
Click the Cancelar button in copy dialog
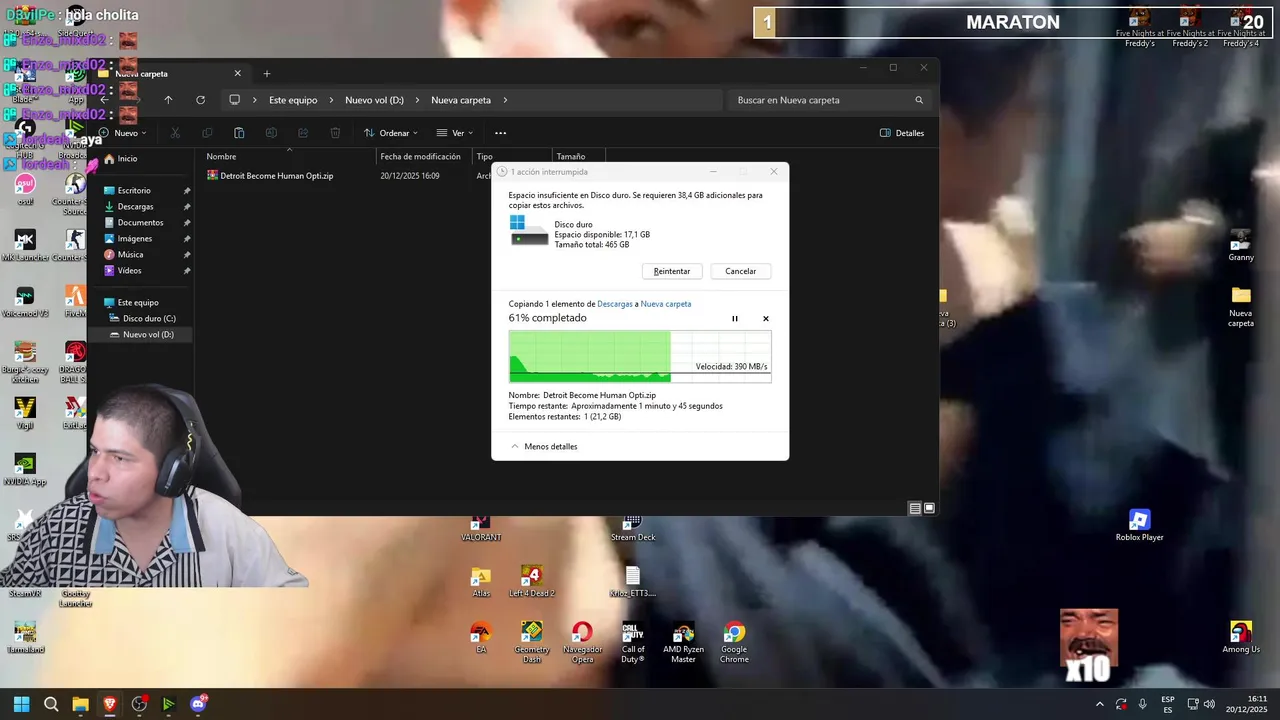740,271
